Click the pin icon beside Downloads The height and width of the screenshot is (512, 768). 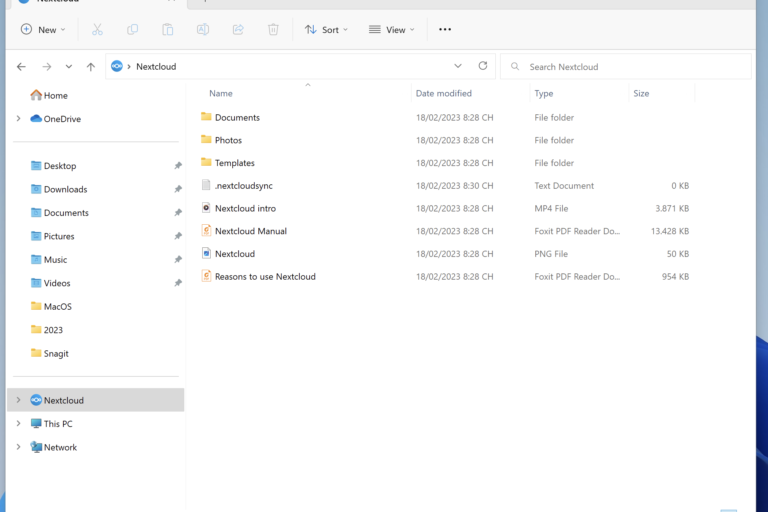pyautogui.click(x=178, y=189)
